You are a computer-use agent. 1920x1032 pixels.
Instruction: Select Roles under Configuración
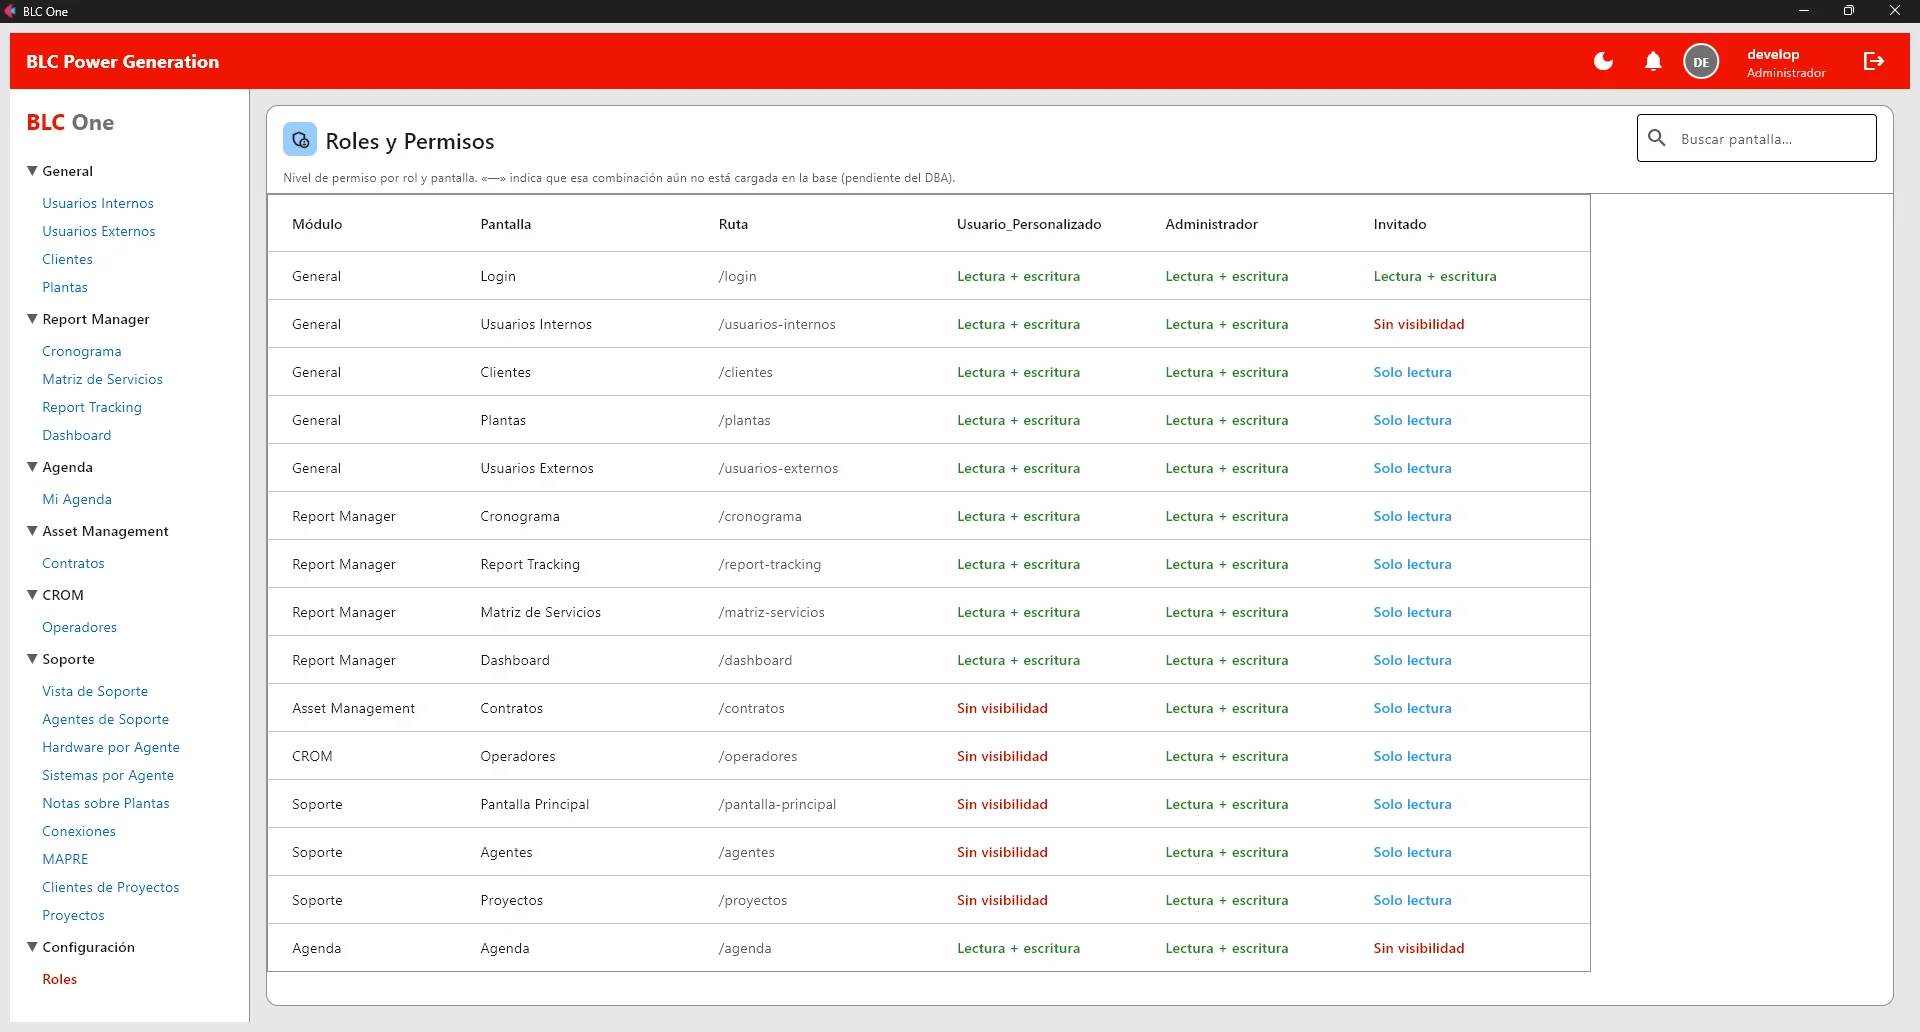point(59,979)
